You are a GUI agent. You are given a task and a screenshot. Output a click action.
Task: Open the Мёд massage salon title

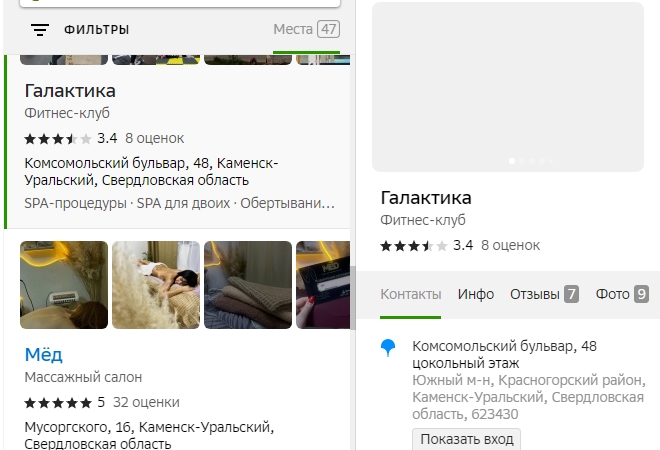[44, 354]
